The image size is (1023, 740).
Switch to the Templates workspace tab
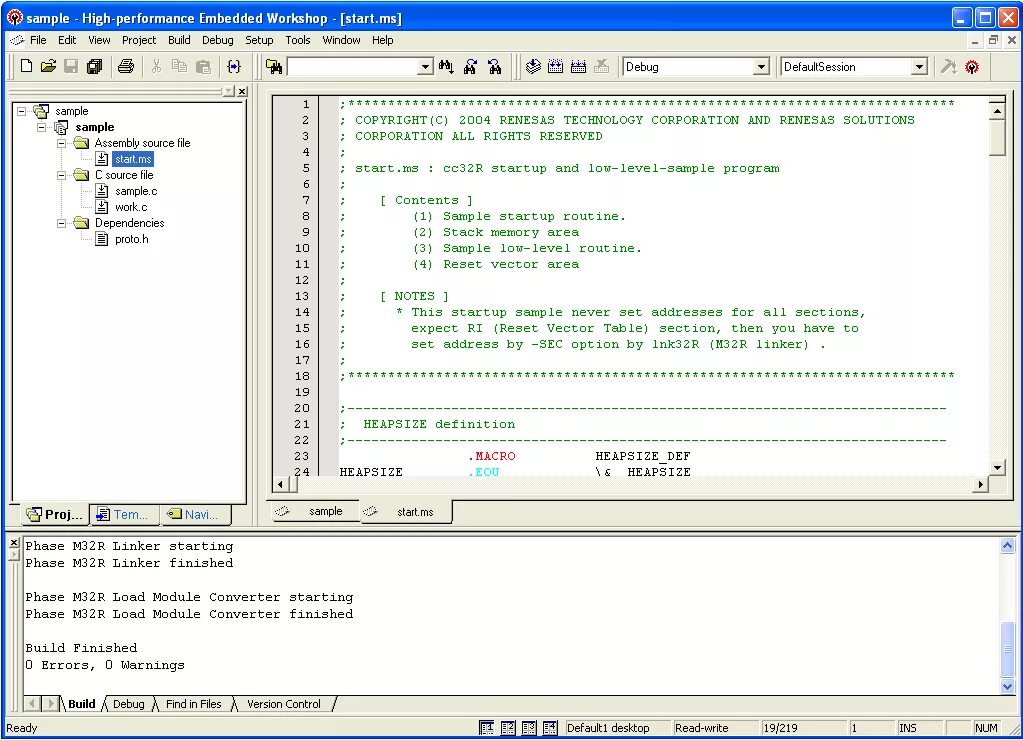(x=123, y=514)
